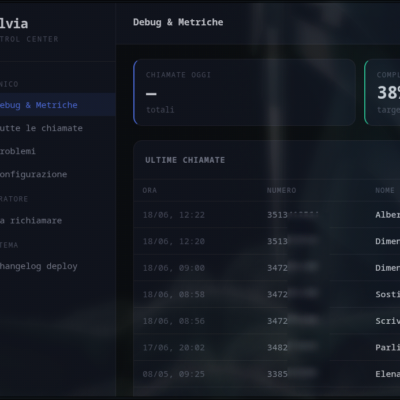Click the Control Center logo text
The height and width of the screenshot is (400, 400).
pos(29,39)
